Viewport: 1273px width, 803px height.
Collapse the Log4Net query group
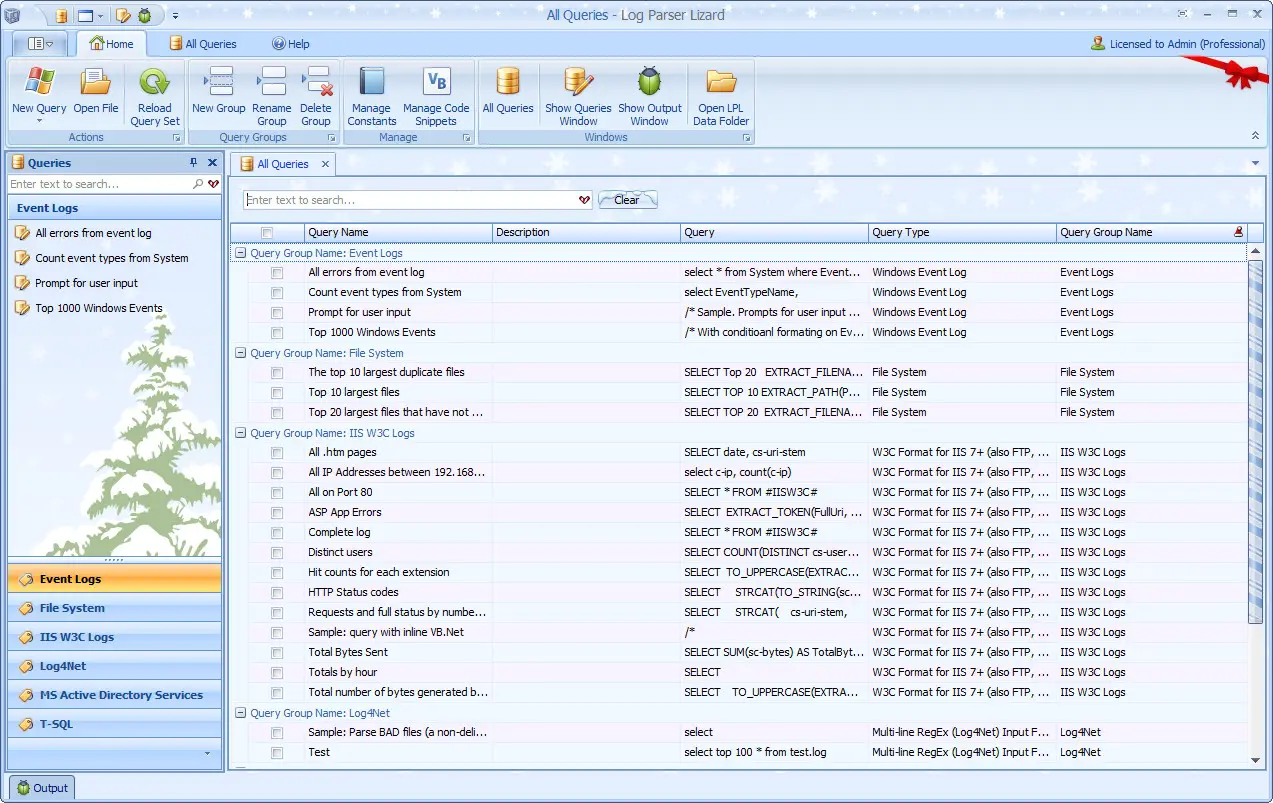point(240,713)
